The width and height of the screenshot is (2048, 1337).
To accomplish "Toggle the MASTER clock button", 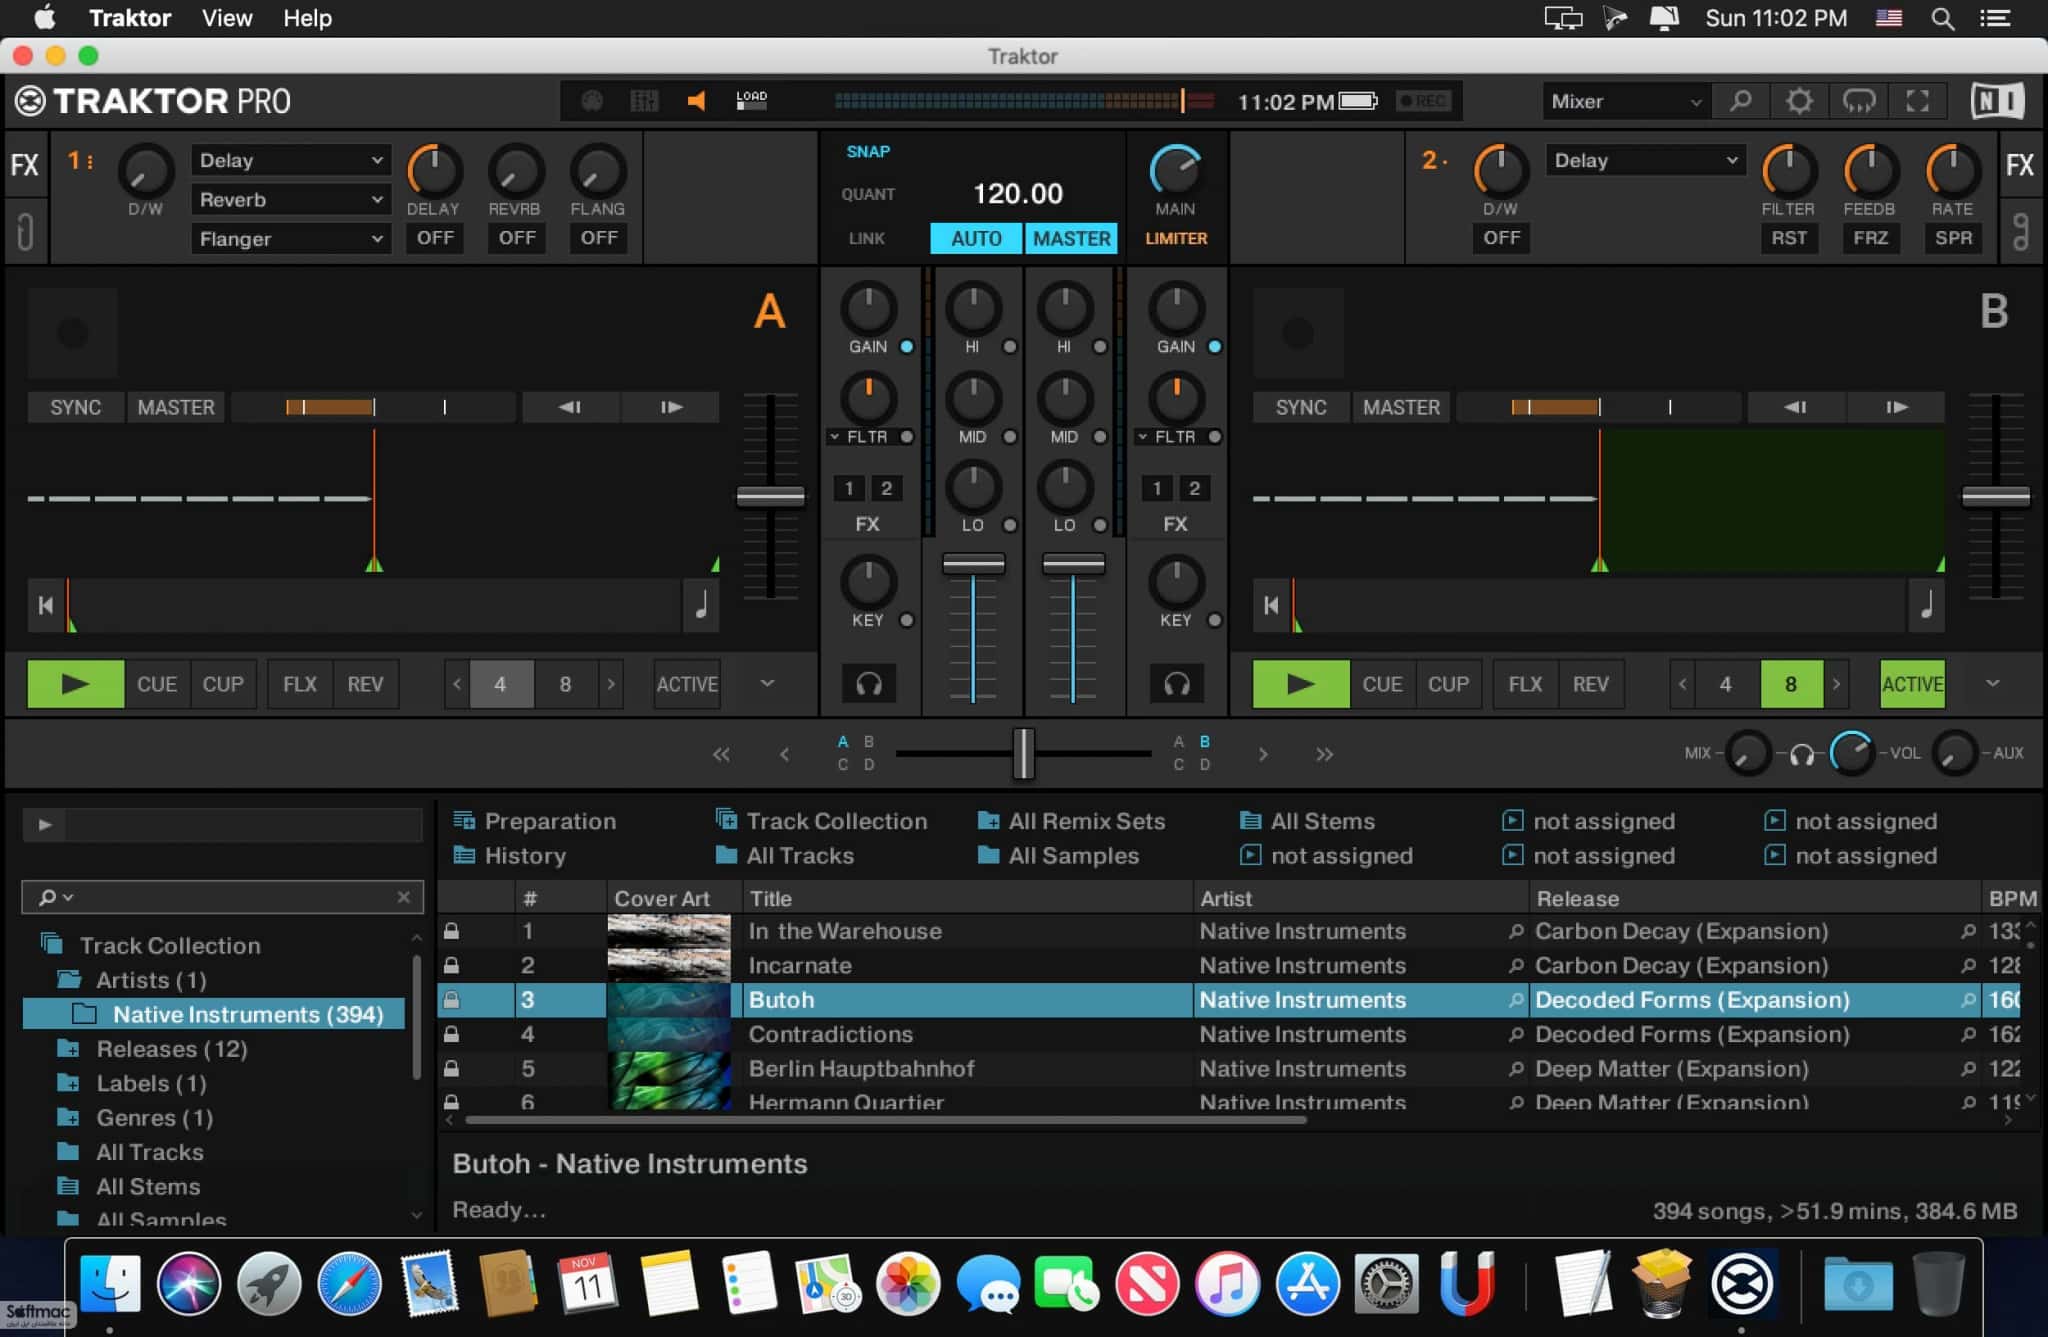I will point(1071,238).
